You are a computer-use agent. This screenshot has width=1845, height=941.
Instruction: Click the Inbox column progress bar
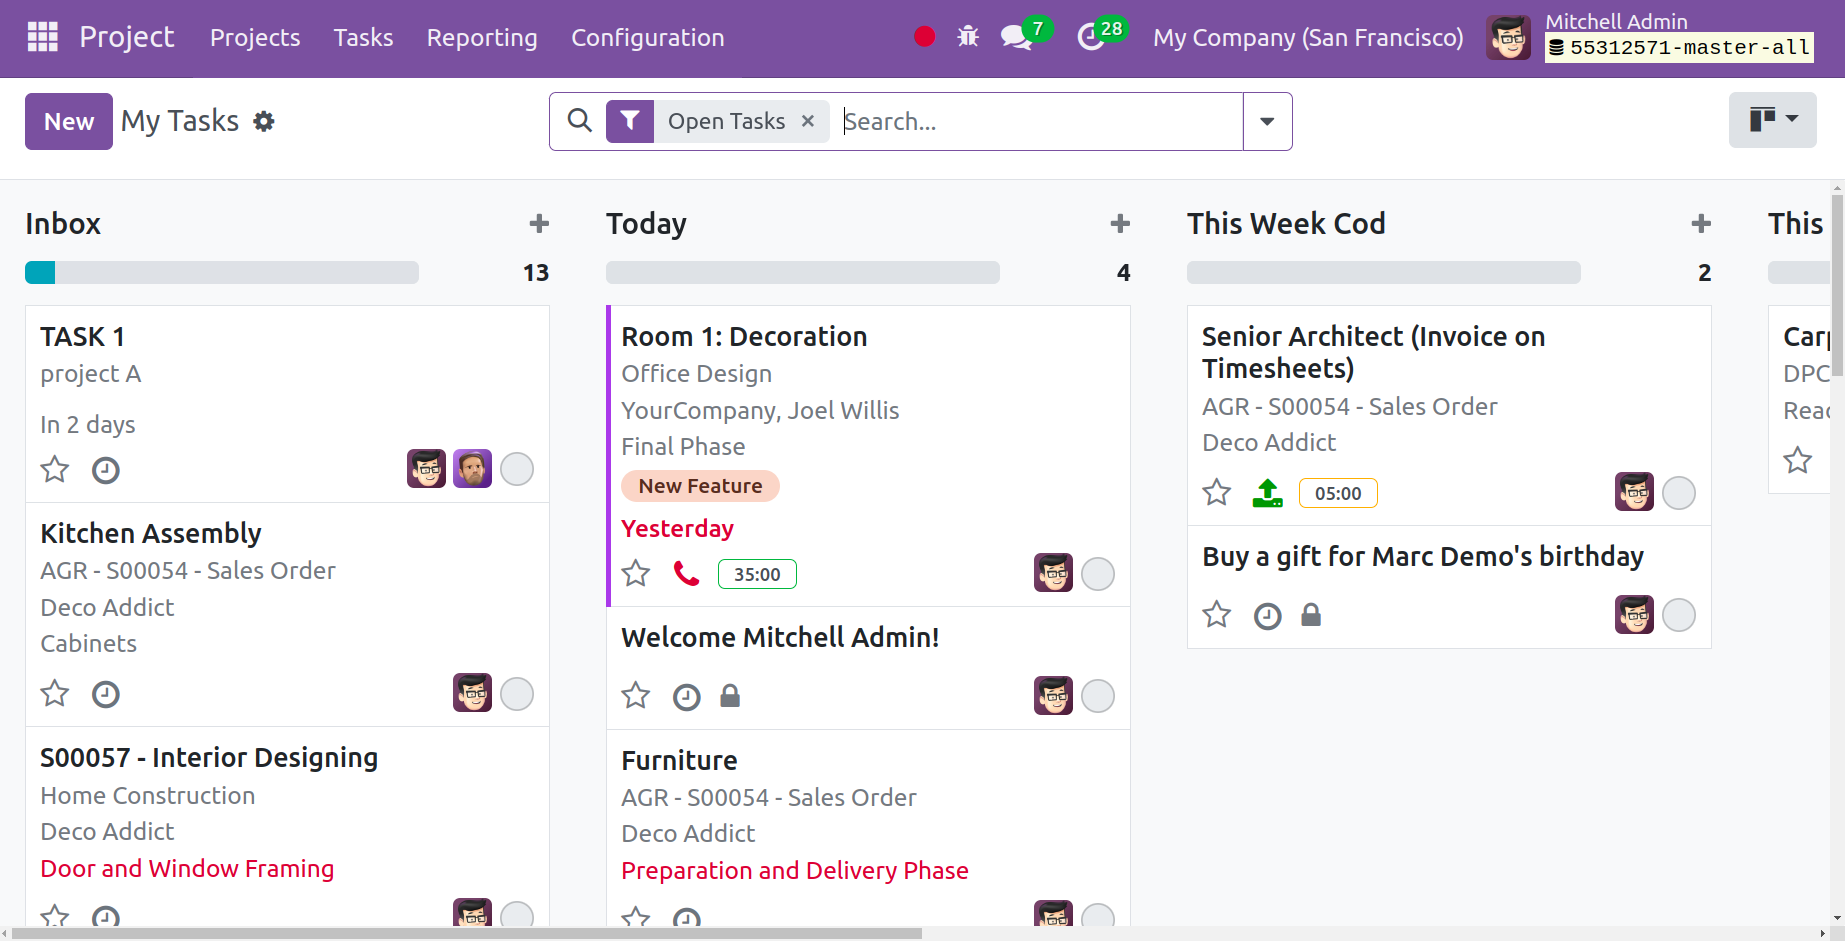pos(222,273)
